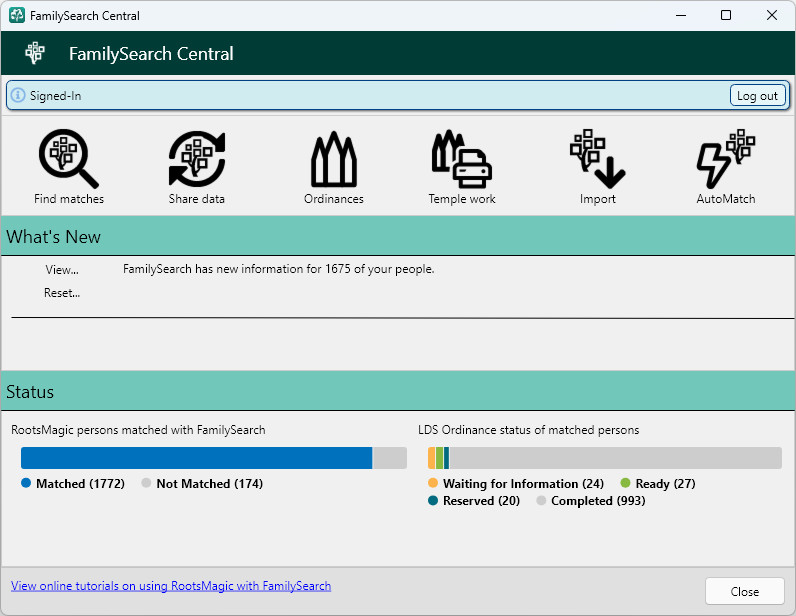This screenshot has width=796, height=616.
Task: Click the teal Reserved legend dot
Action: point(433,501)
